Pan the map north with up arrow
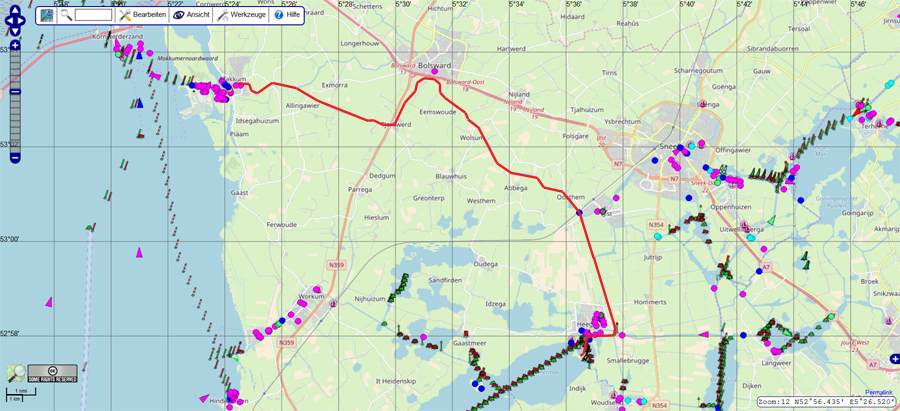Screen dimensions: 900x411 (x=15, y=12)
